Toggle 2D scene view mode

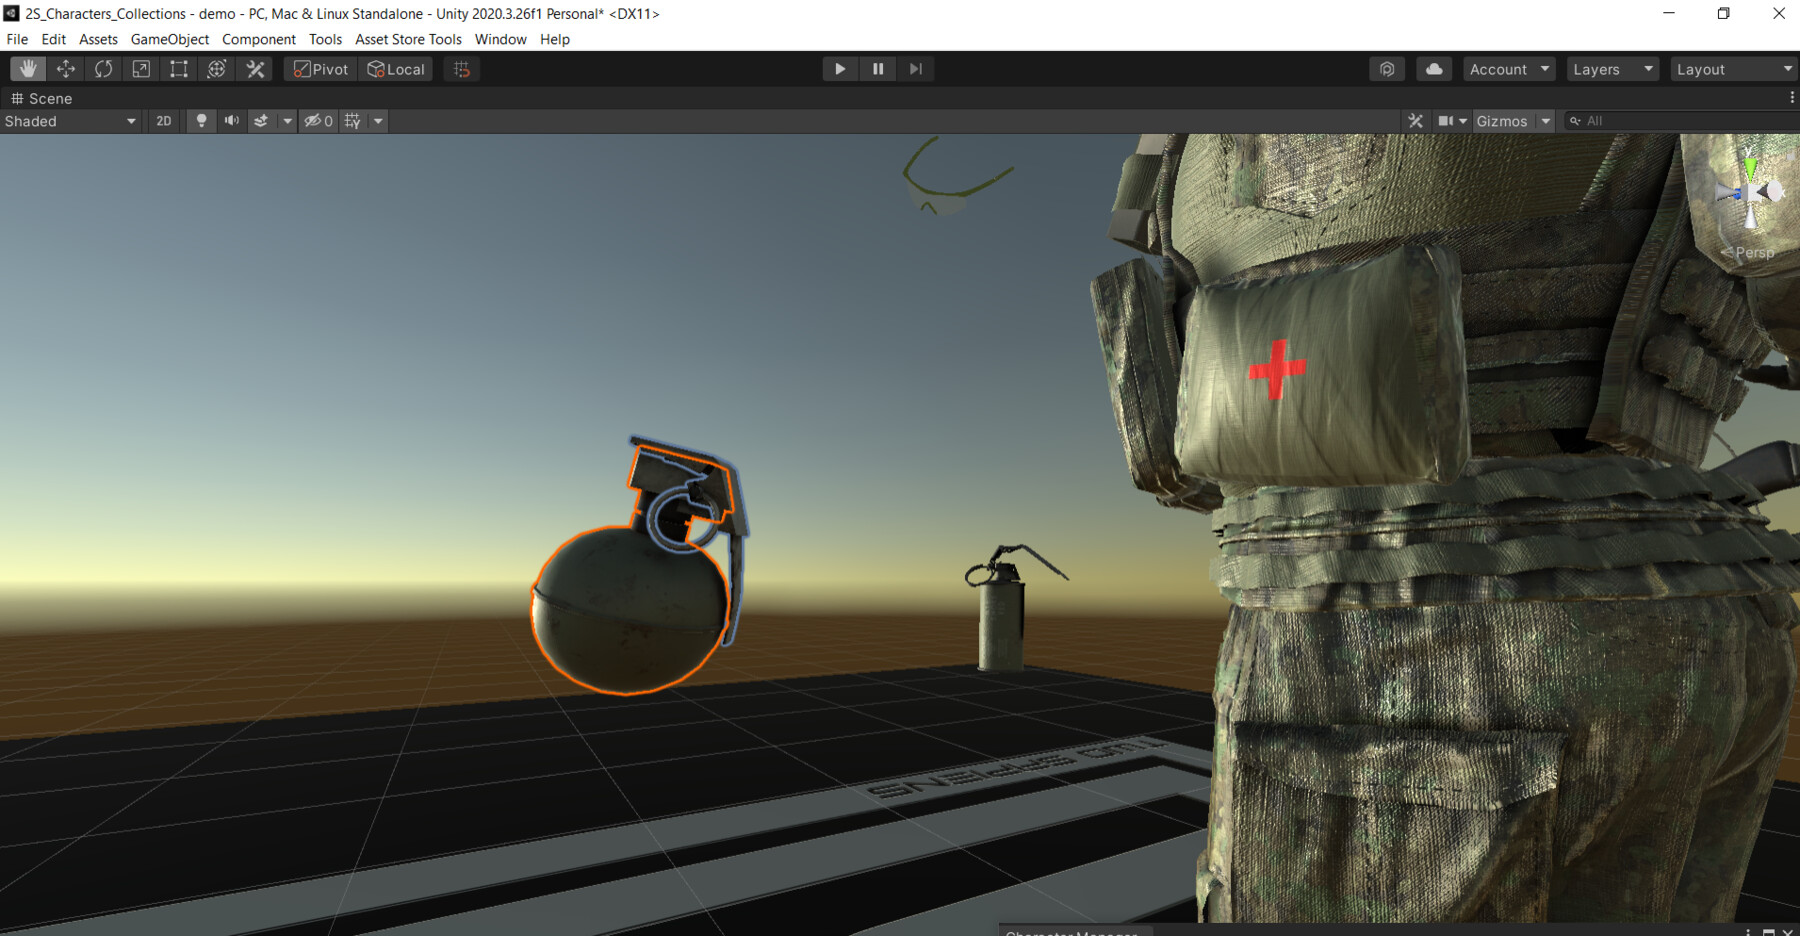[164, 121]
